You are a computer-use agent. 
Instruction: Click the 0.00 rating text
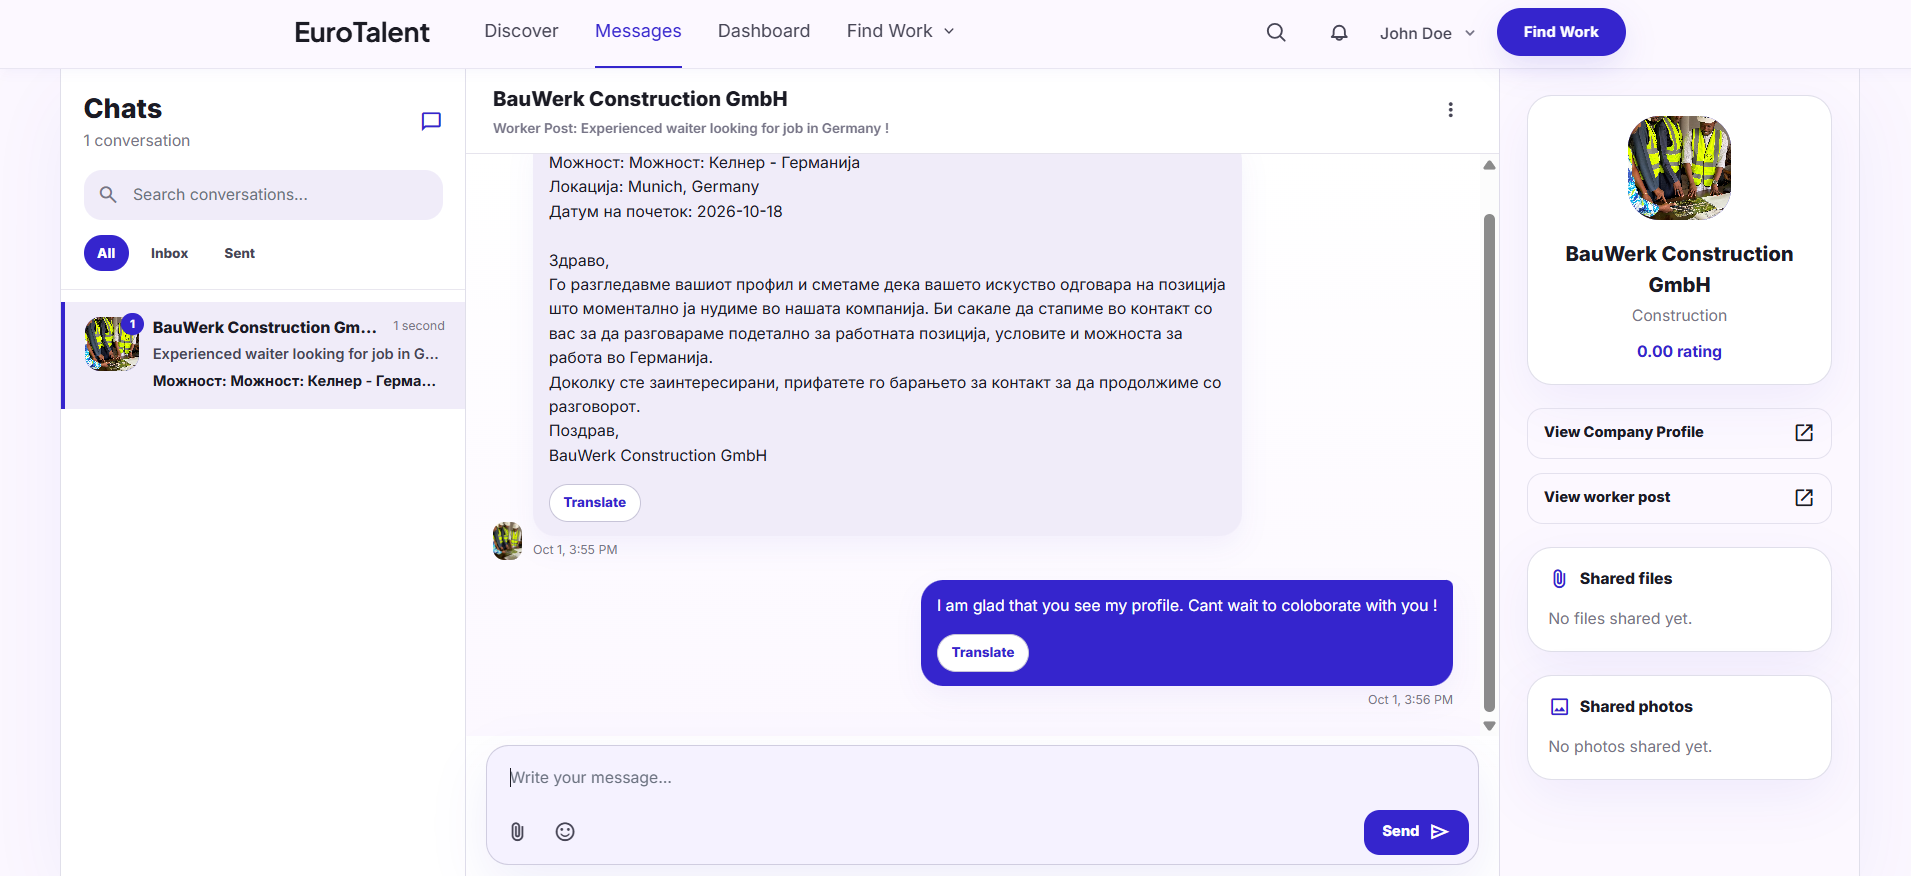pos(1679,352)
